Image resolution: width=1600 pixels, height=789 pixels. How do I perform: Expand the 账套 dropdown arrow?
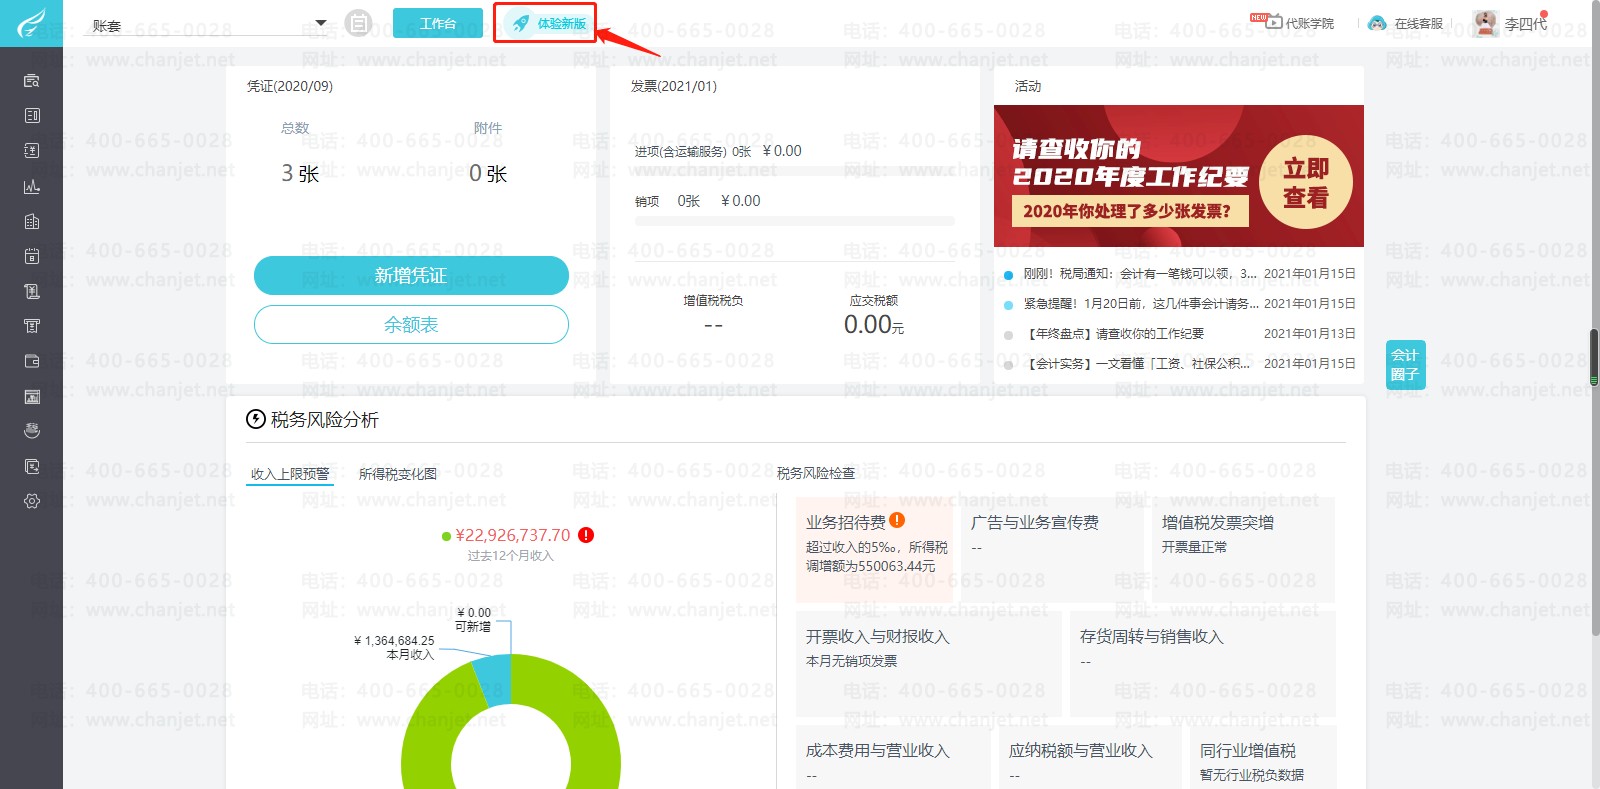pyautogui.click(x=321, y=23)
